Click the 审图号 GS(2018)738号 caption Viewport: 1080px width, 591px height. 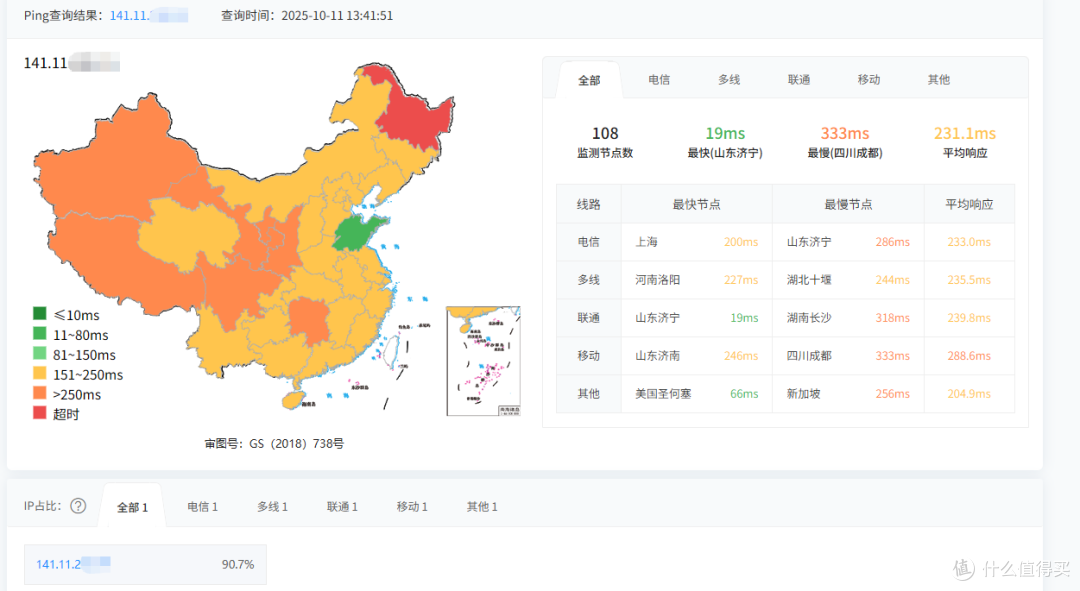click(274, 444)
